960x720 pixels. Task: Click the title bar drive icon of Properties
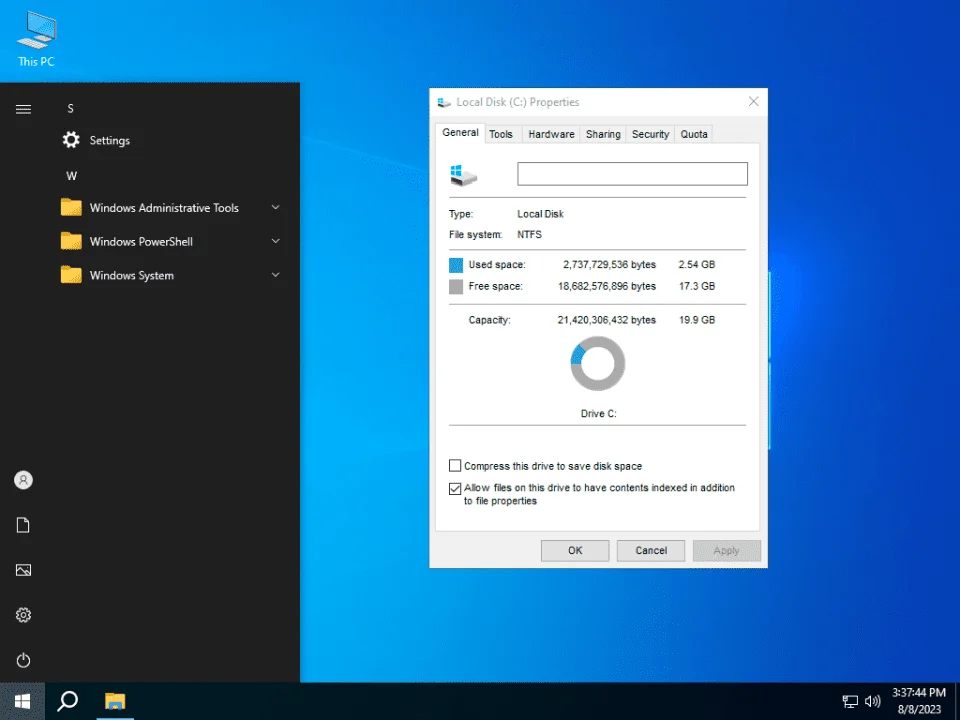tap(444, 102)
